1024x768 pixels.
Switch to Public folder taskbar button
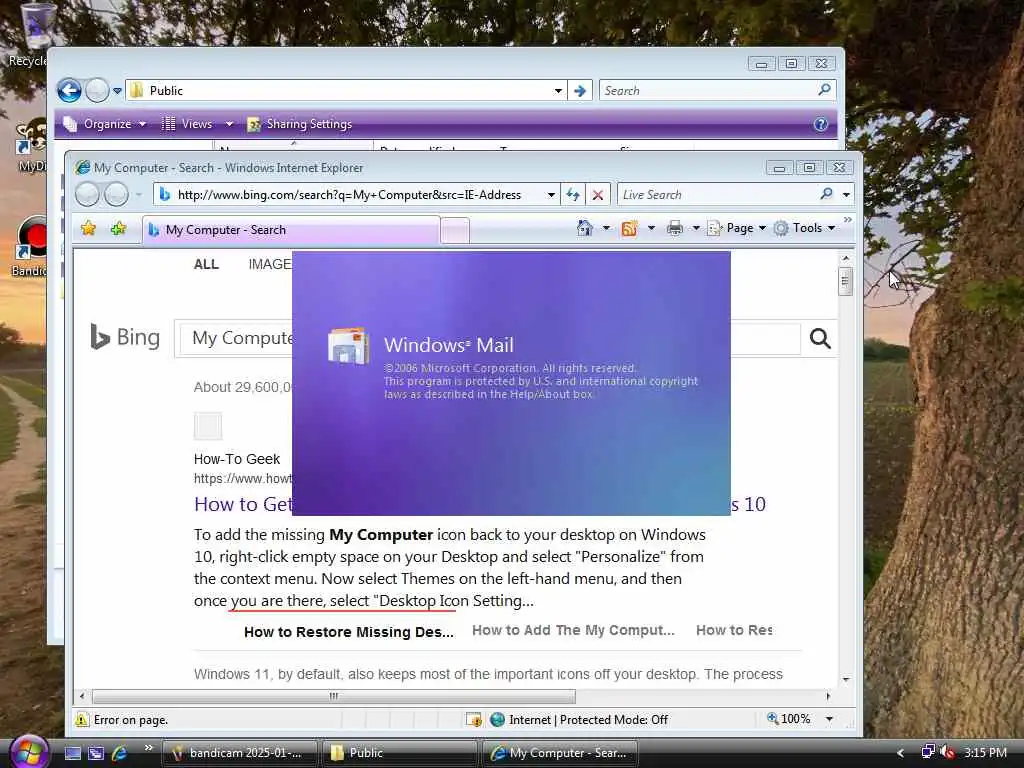pyautogui.click(x=398, y=753)
